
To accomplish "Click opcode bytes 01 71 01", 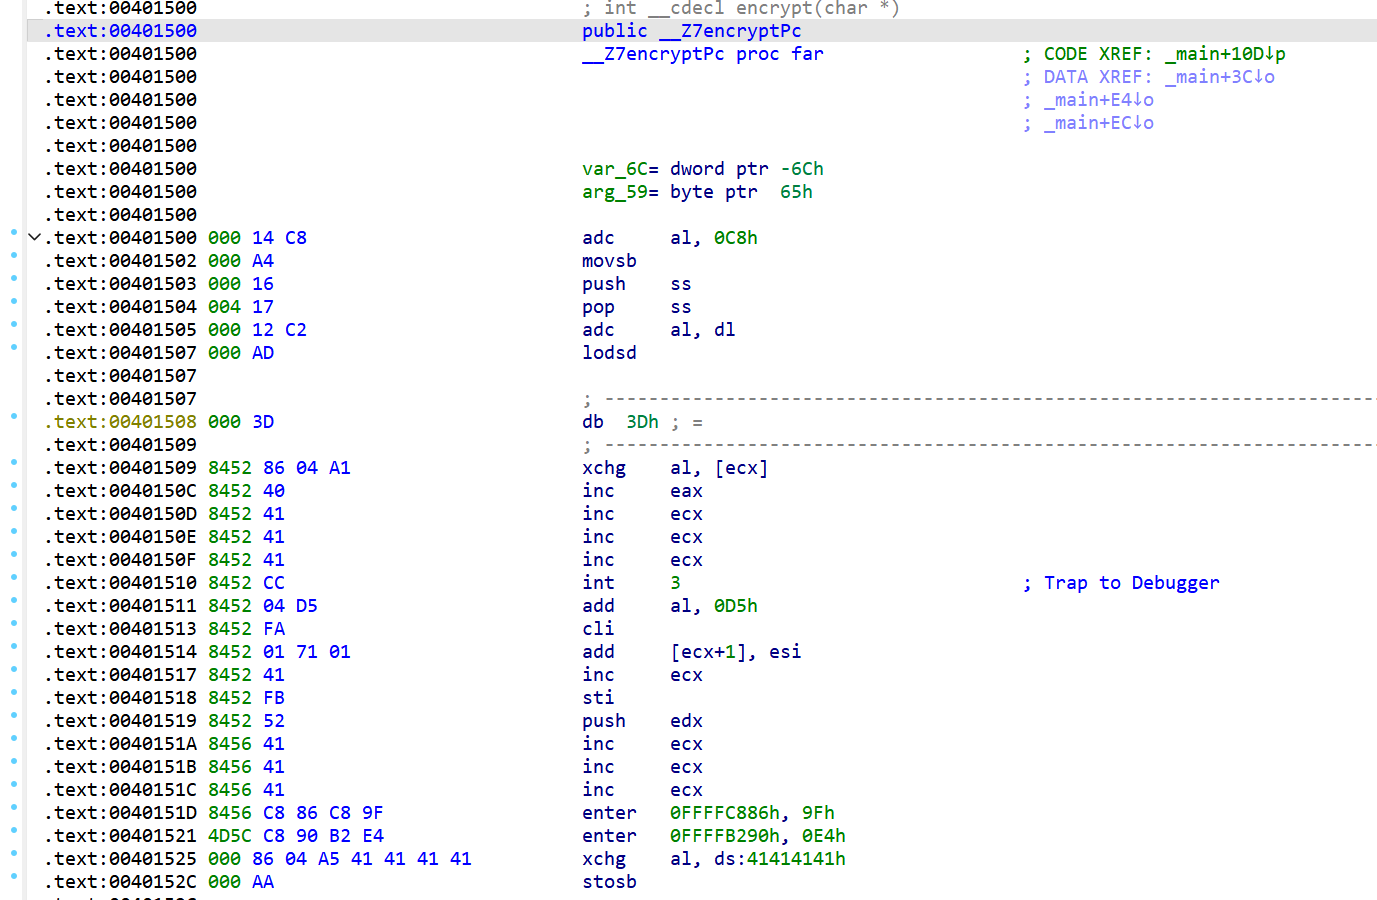I will coord(307,652).
